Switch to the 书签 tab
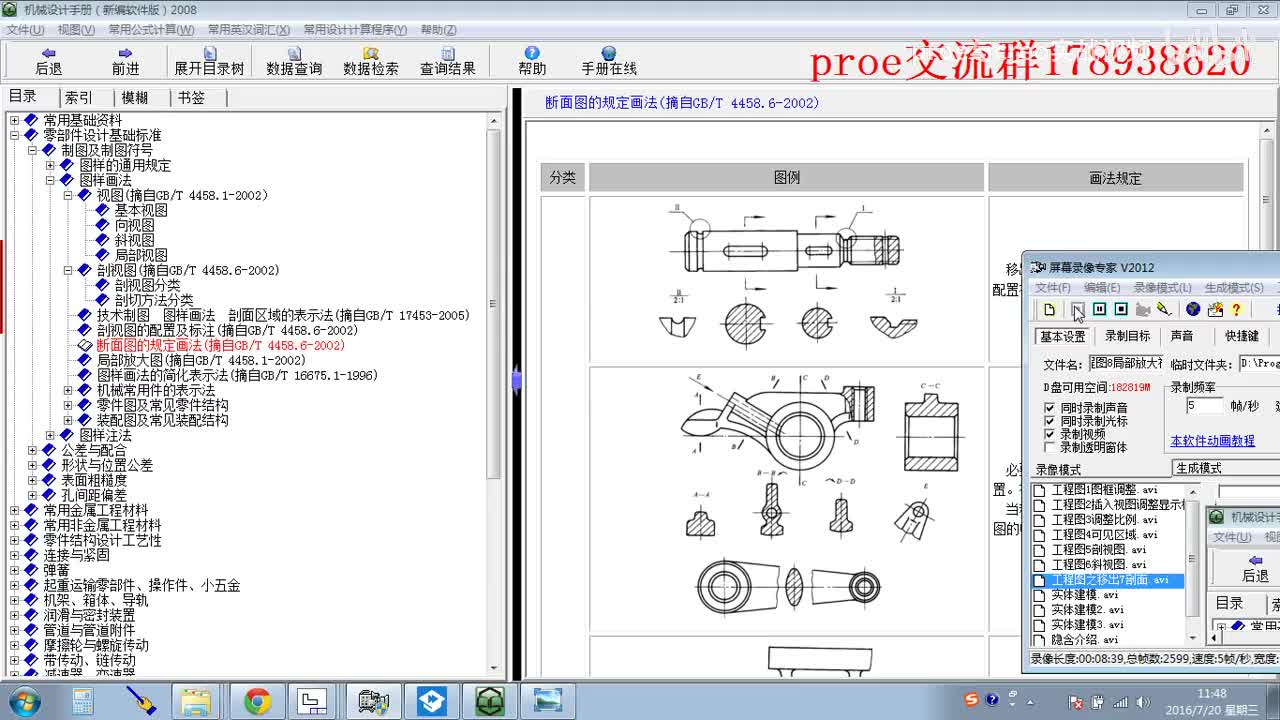 tap(191, 97)
